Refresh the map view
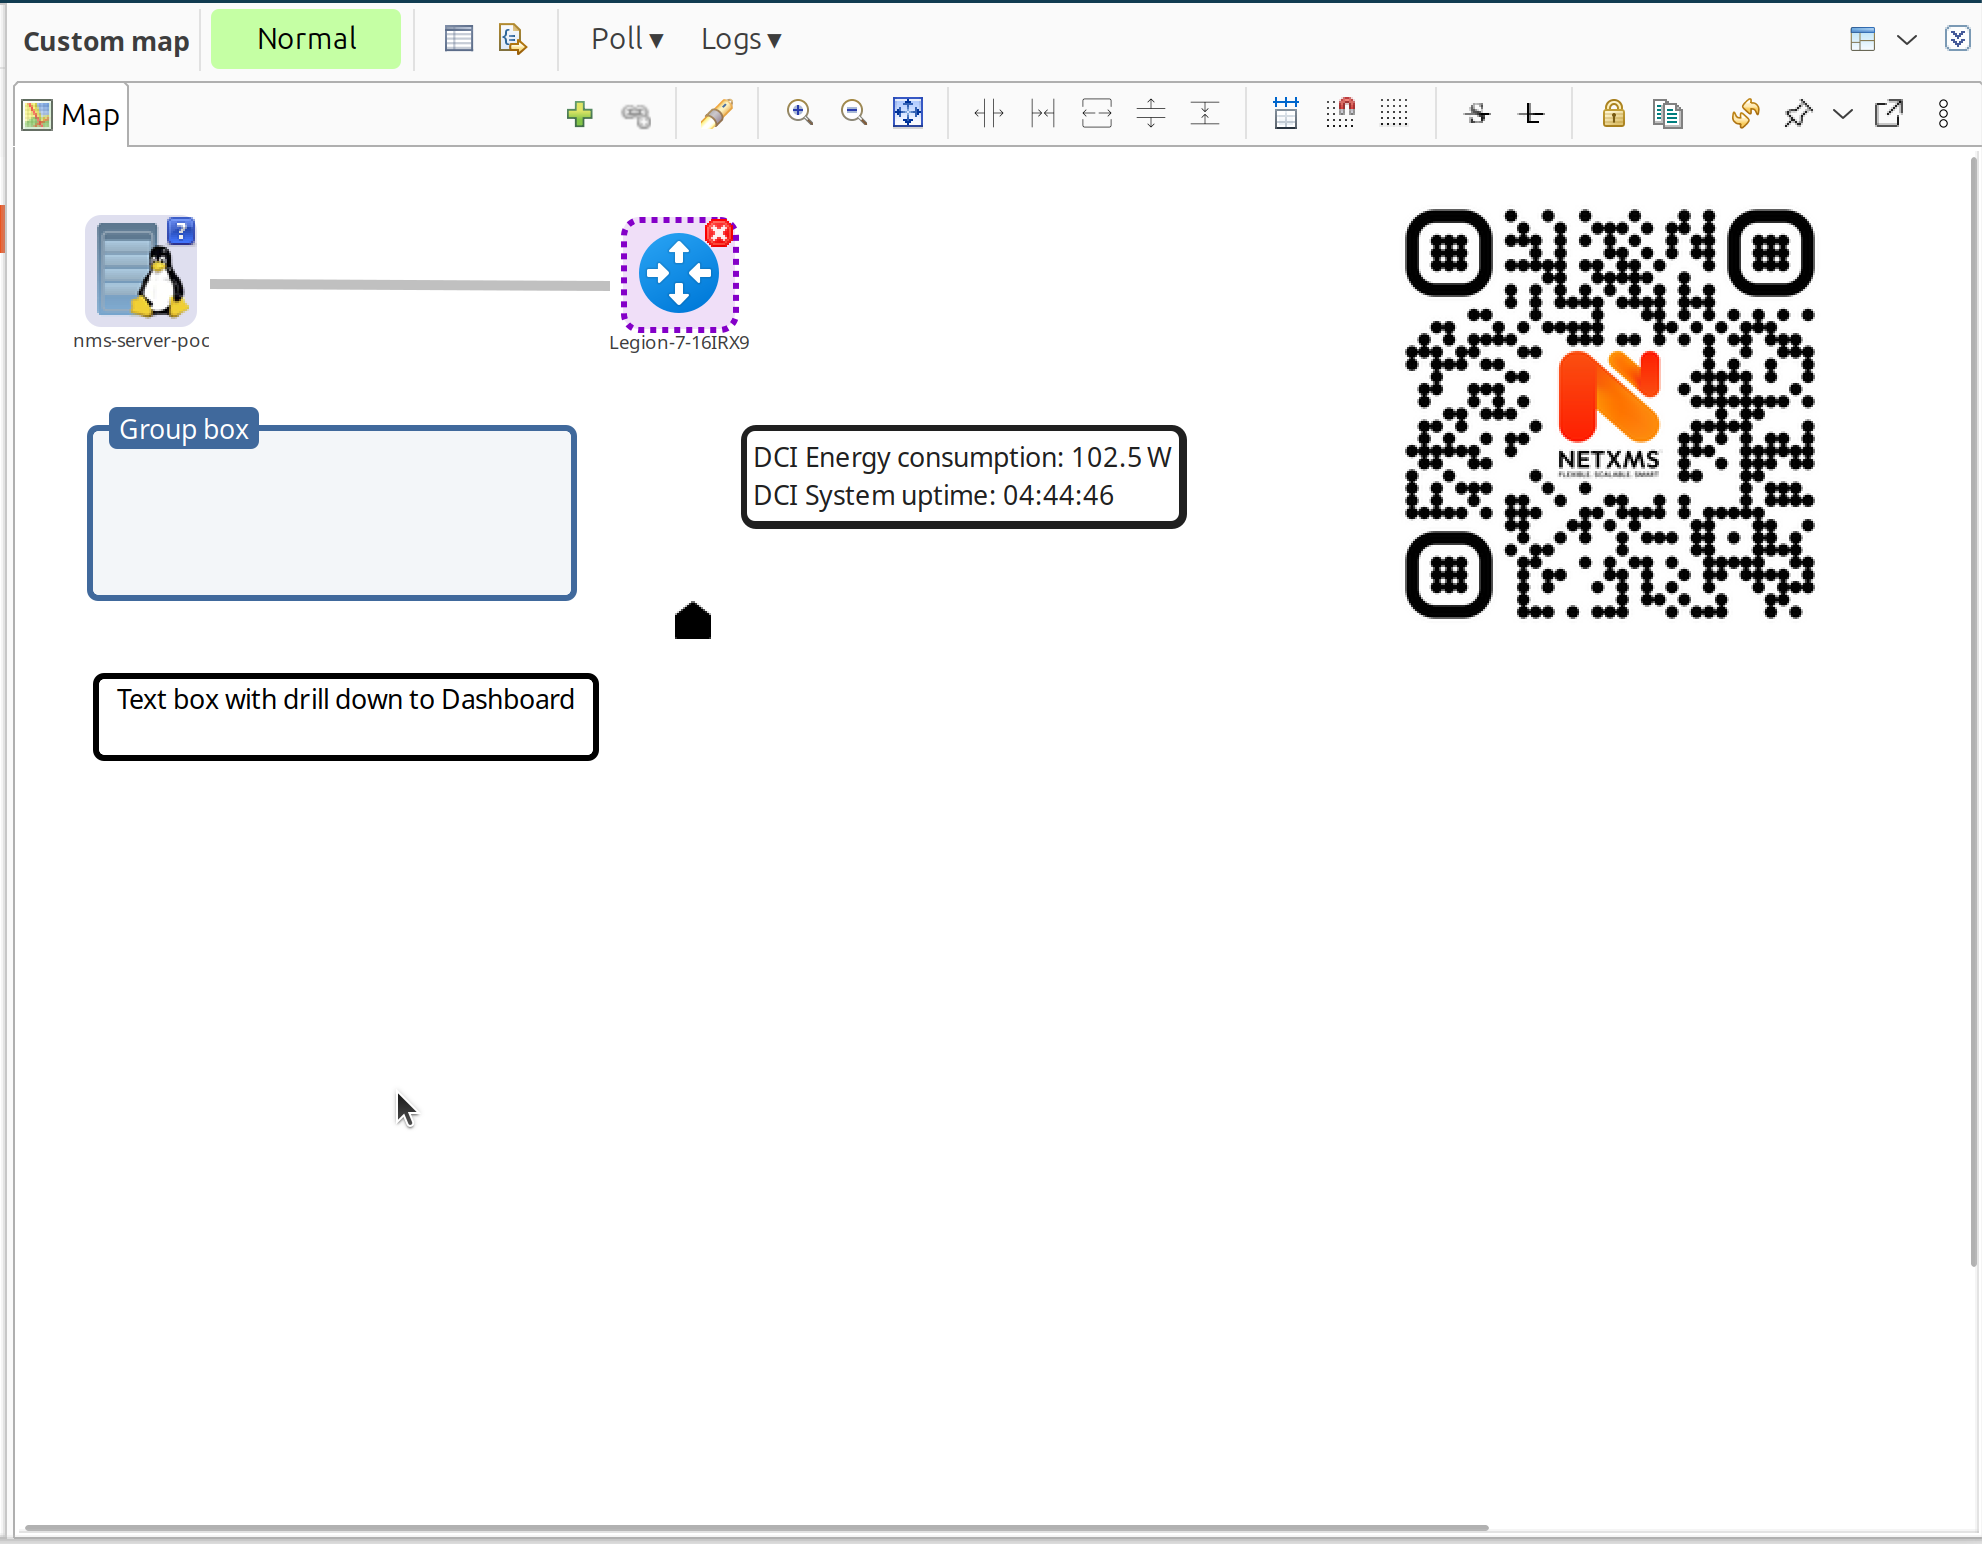 1744,113
